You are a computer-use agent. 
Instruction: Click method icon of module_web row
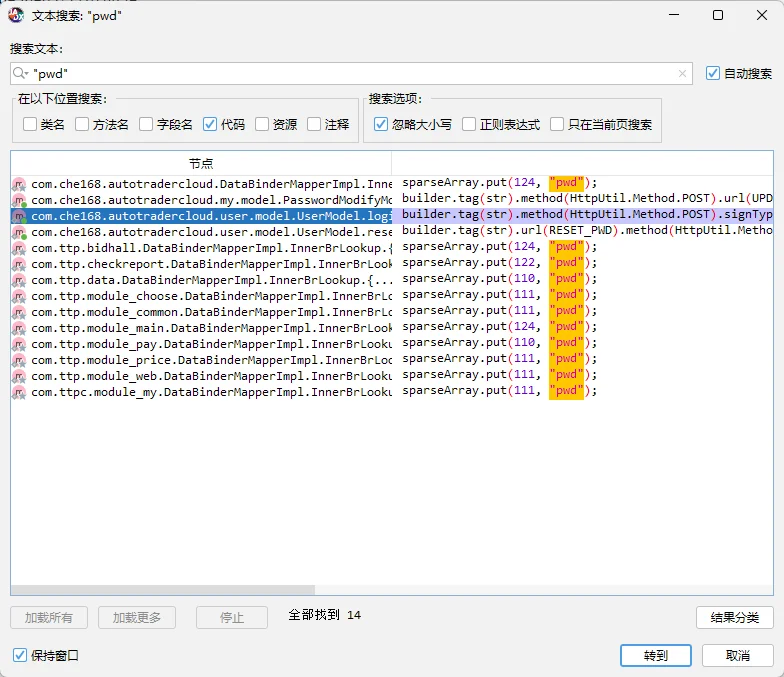(19, 376)
